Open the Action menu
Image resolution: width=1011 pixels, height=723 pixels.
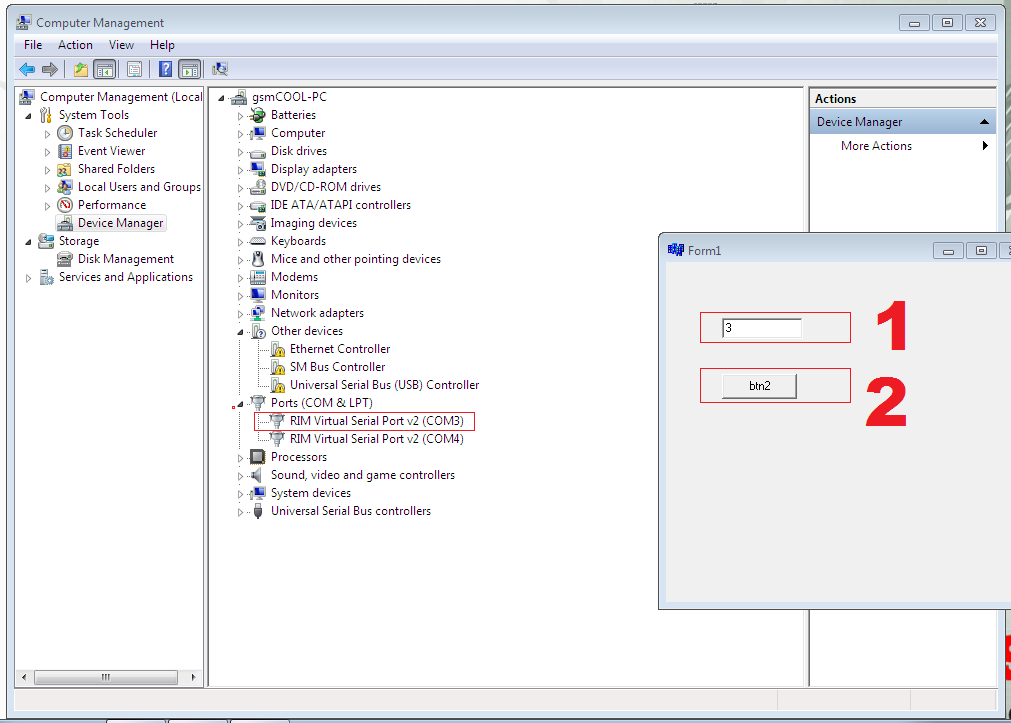coord(75,45)
